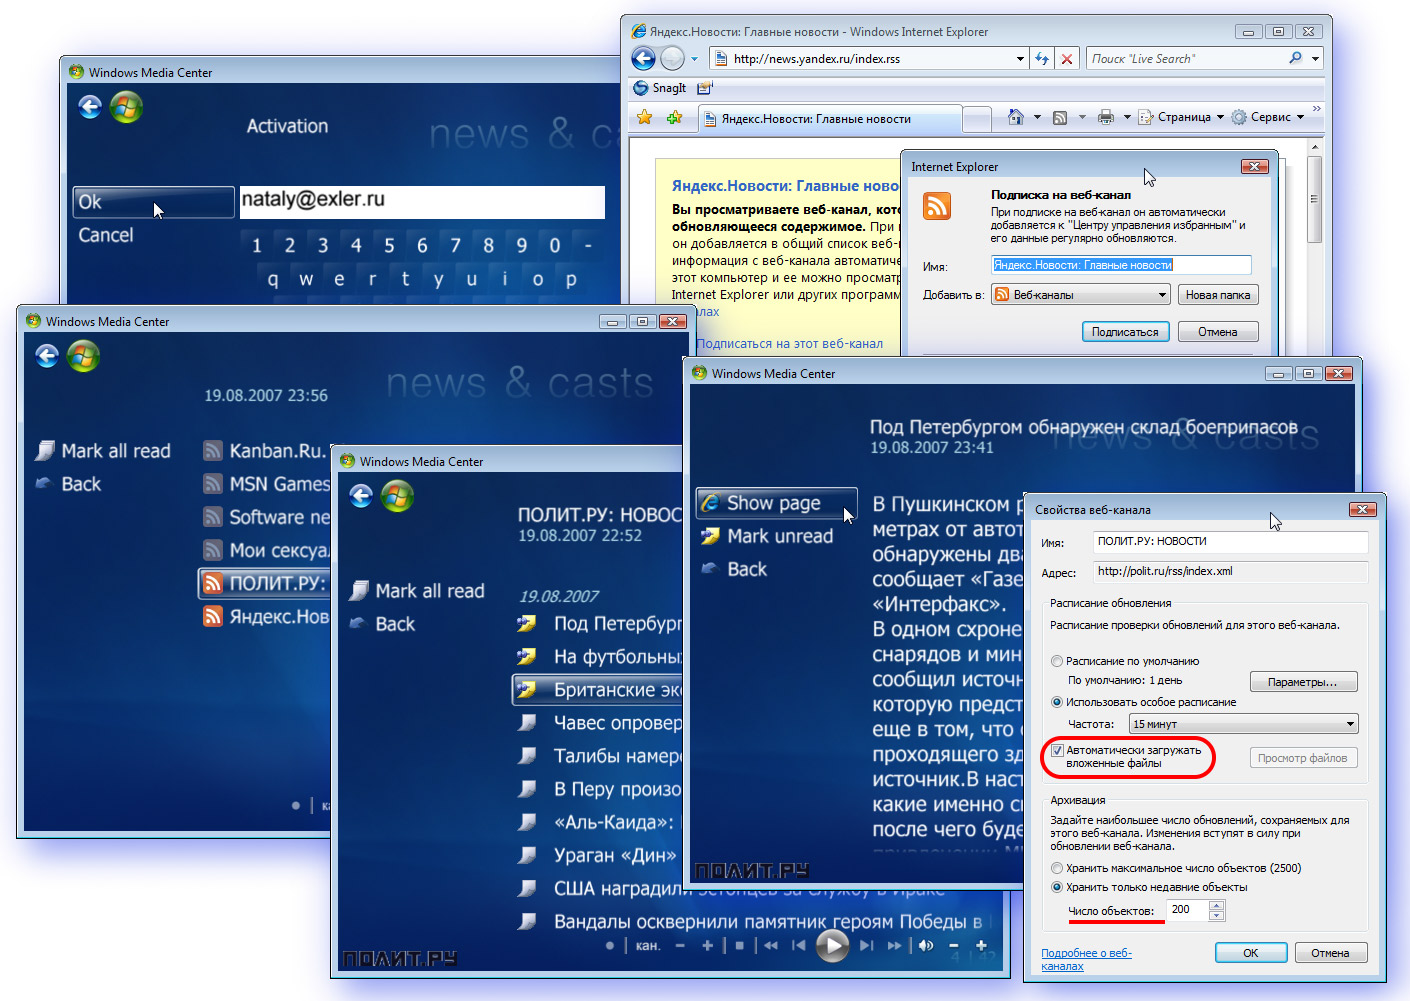
Task: Click Cancel in Activation window
Action: click(x=106, y=235)
